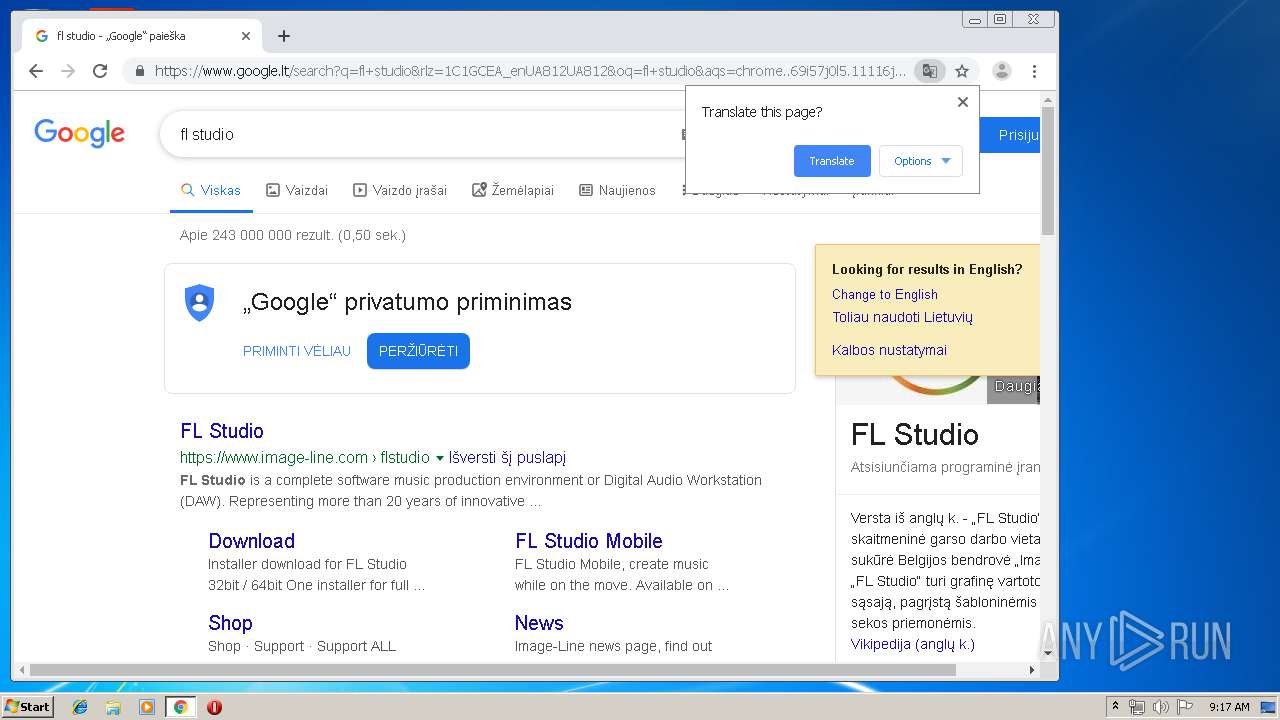Open Internet Explorer from the taskbar
The width and height of the screenshot is (1280, 720).
tap(80, 707)
